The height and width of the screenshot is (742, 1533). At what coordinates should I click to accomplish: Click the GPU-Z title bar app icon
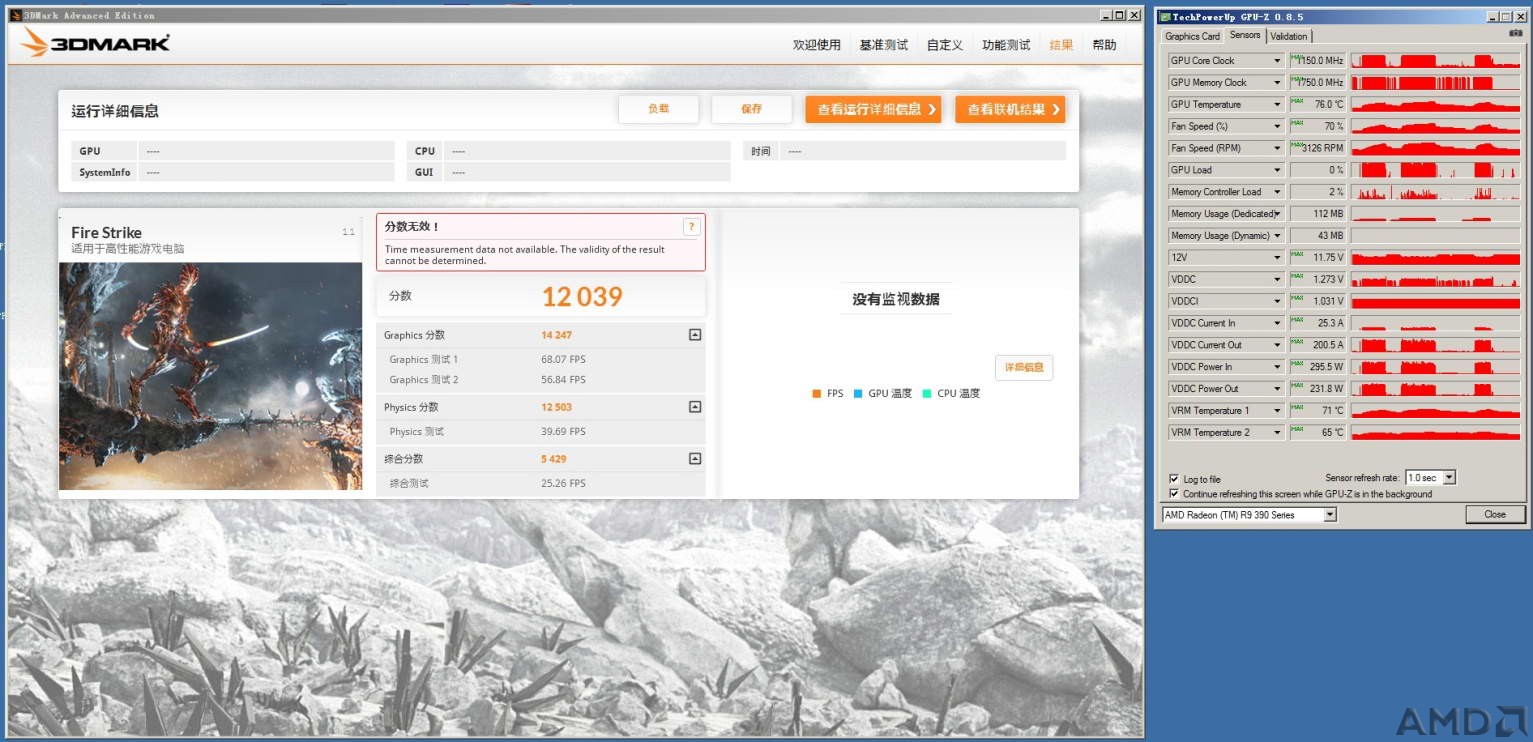pyautogui.click(x=1165, y=16)
